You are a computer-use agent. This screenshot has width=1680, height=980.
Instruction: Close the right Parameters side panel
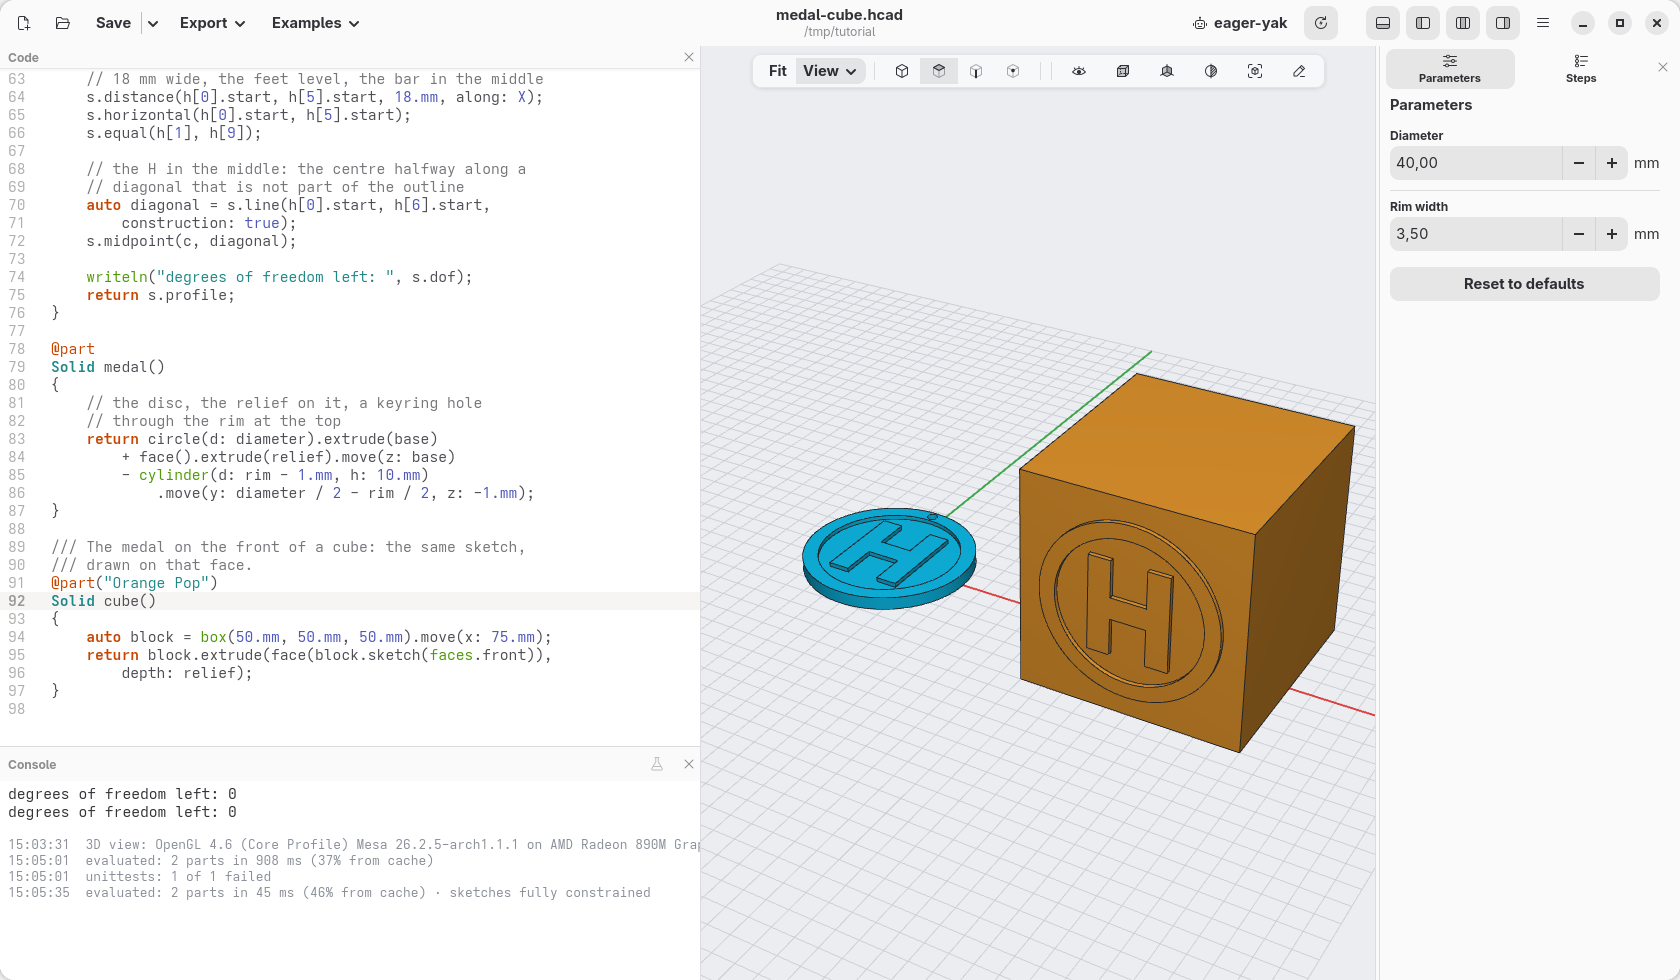pos(1663,67)
